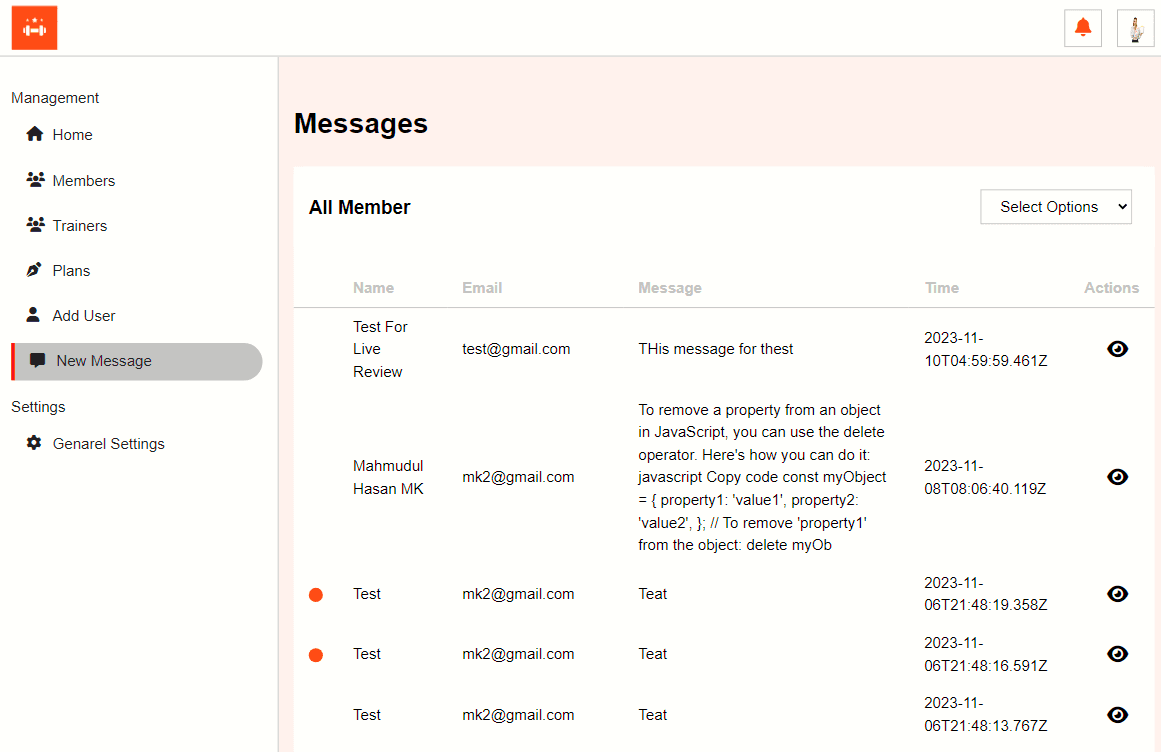Click the Home house icon
Viewport: 1161px width, 752px height.
coord(35,134)
